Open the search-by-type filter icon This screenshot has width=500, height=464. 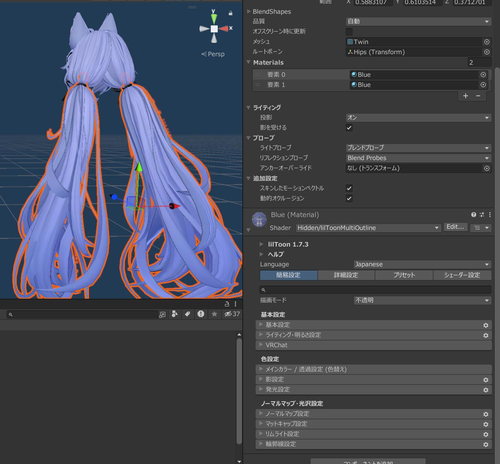[174, 314]
